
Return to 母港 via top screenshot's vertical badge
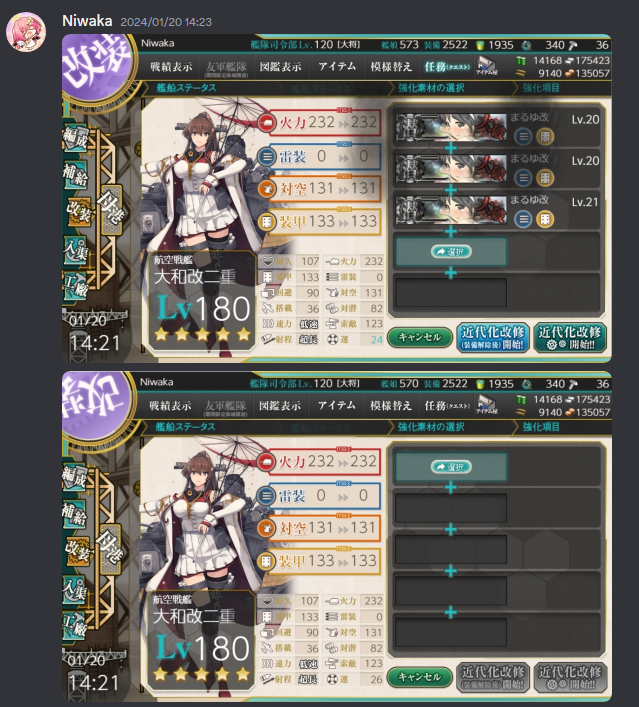click(111, 209)
